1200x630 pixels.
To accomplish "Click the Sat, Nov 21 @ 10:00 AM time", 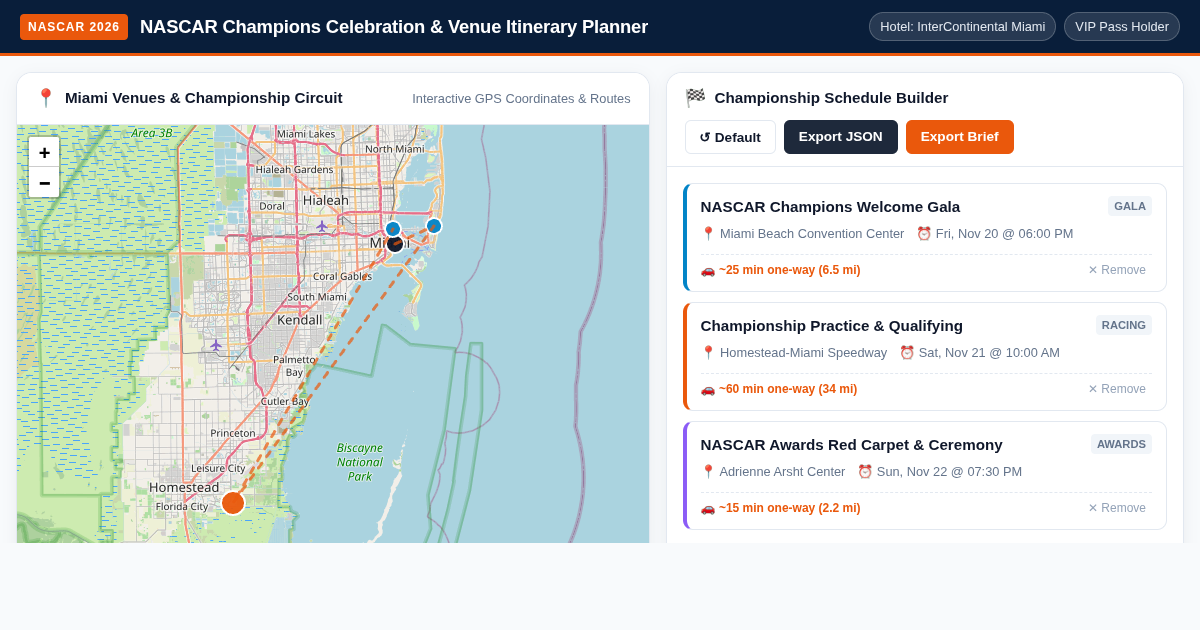I will [x=989, y=352].
